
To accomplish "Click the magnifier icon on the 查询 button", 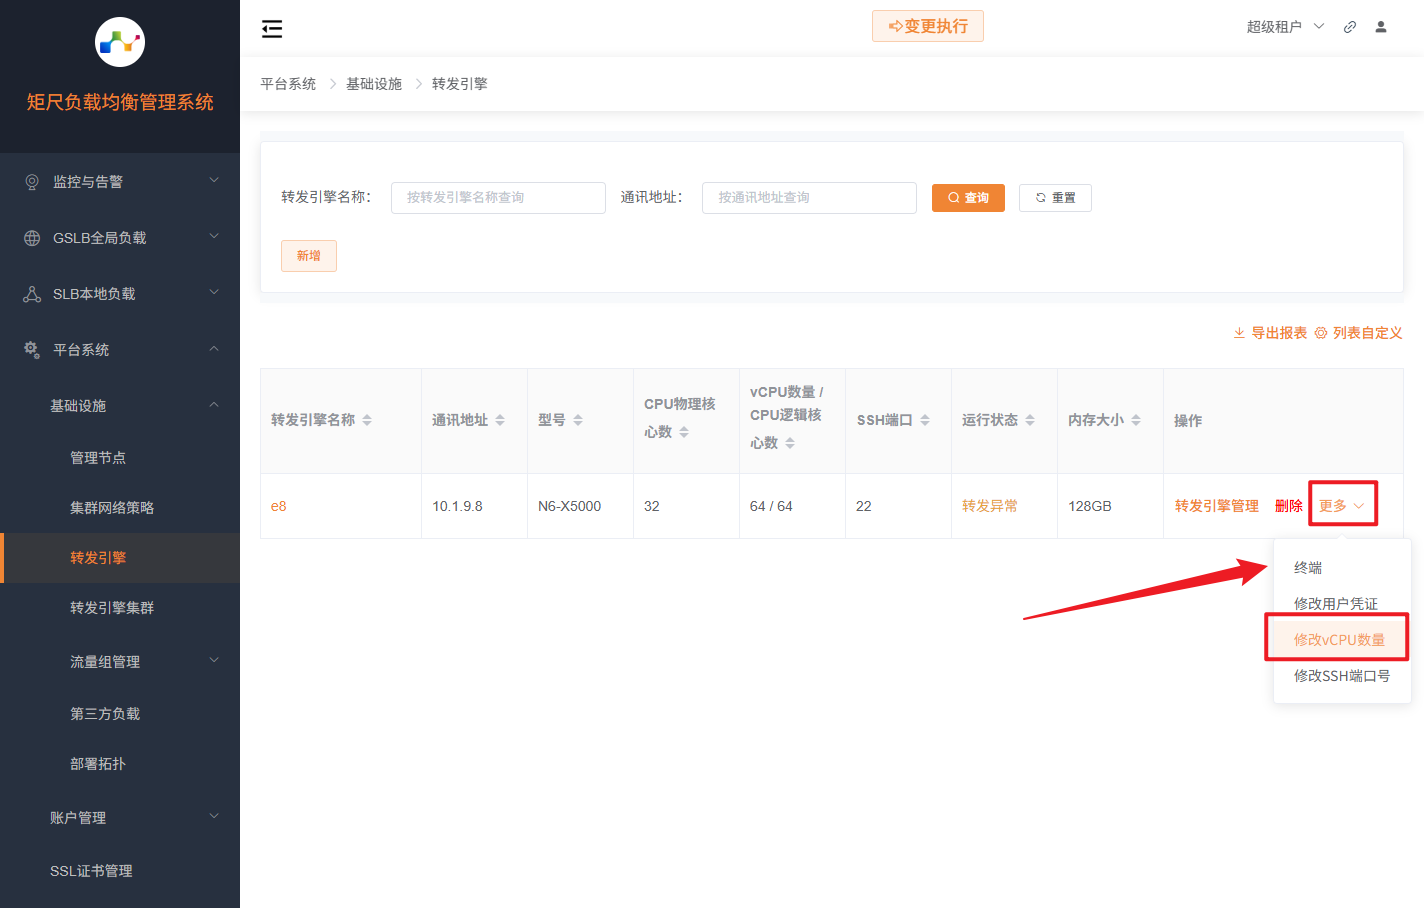I will pyautogui.click(x=951, y=197).
